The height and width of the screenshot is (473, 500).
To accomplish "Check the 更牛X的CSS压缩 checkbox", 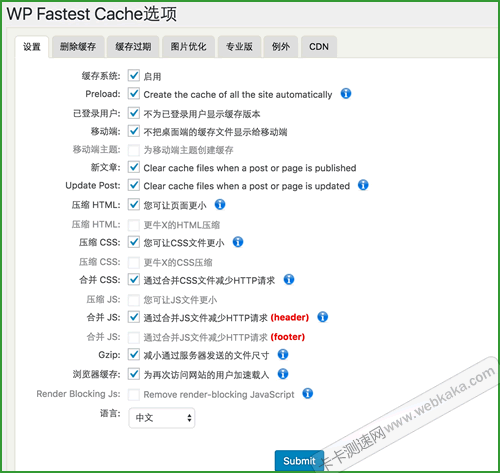I will [x=134, y=263].
